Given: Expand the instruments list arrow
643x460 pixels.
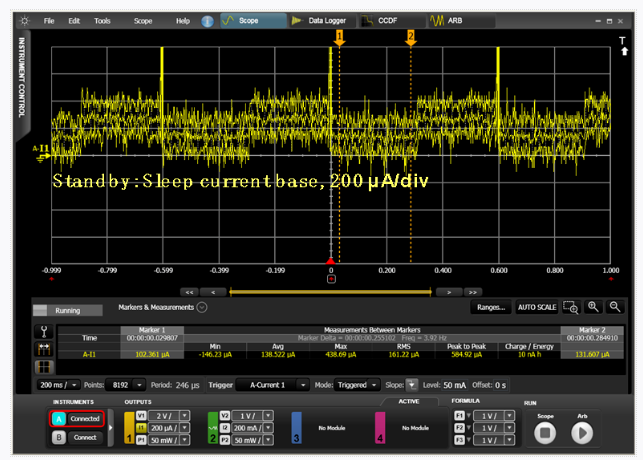Looking at the screenshot, I should tap(110, 428).
